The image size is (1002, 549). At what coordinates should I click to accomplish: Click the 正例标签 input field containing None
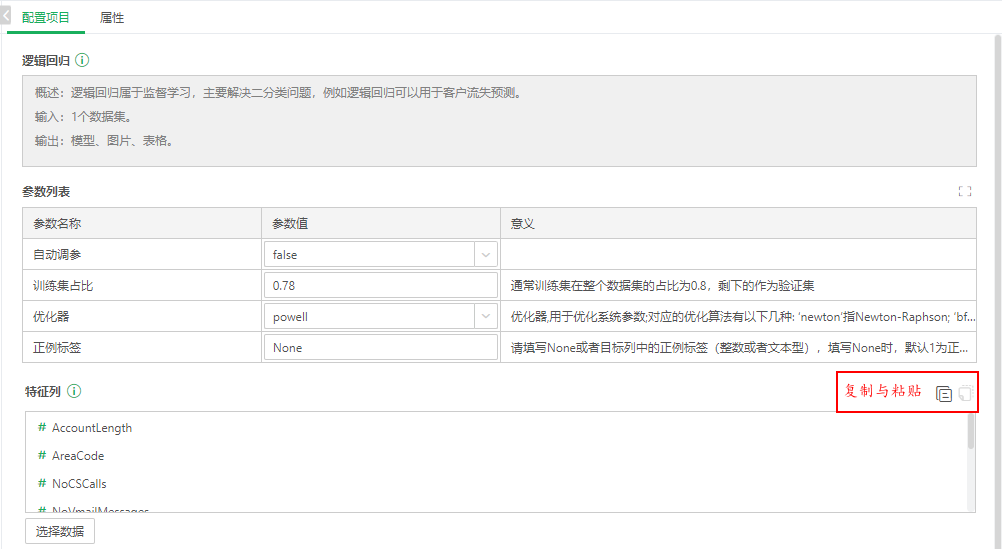[x=380, y=348]
